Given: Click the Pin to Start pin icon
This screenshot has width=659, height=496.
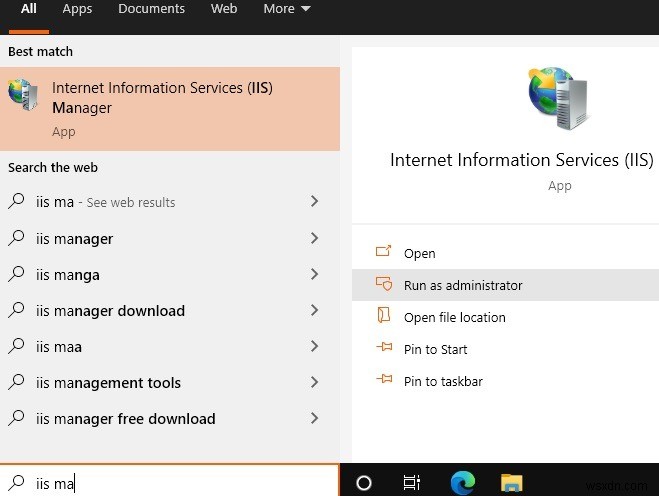Looking at the screenshot, I should [384, 347].
